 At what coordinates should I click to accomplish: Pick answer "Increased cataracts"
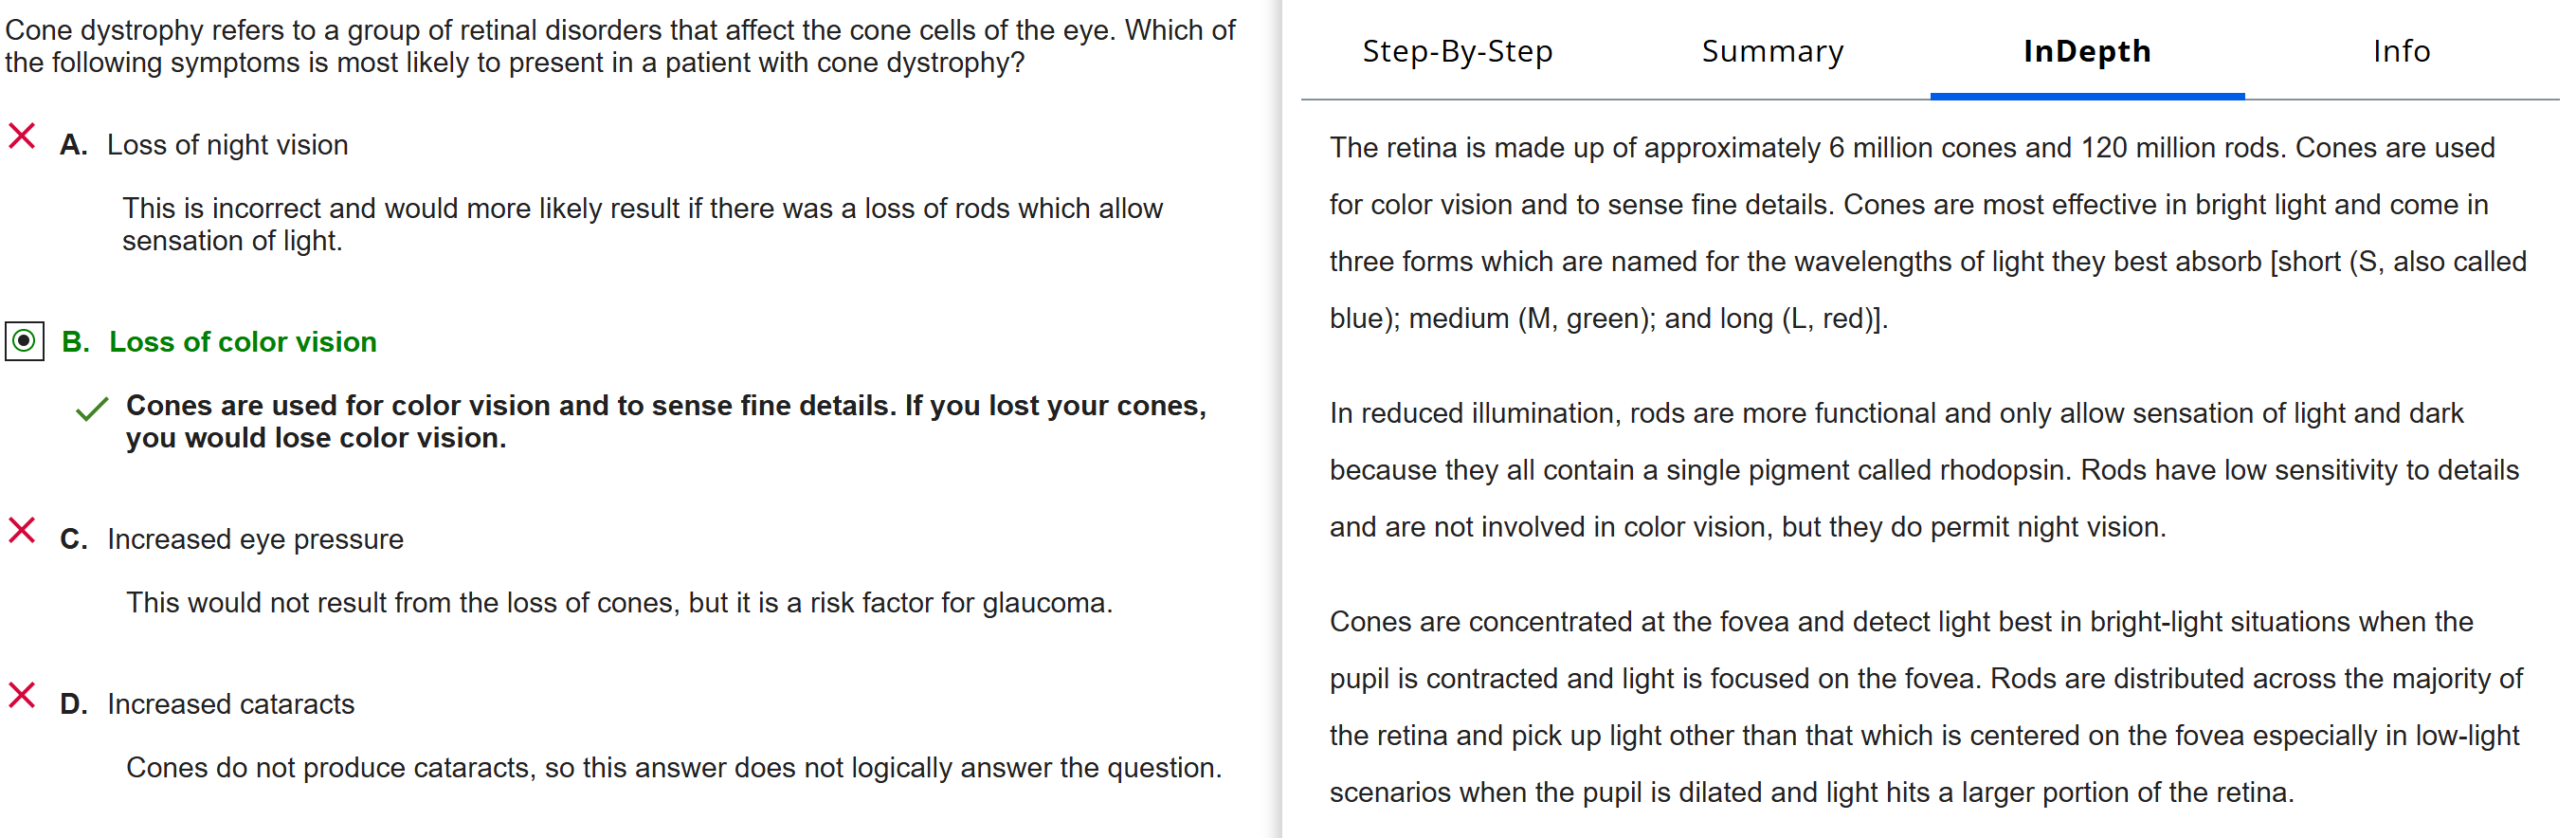click(x=230, y=704)
